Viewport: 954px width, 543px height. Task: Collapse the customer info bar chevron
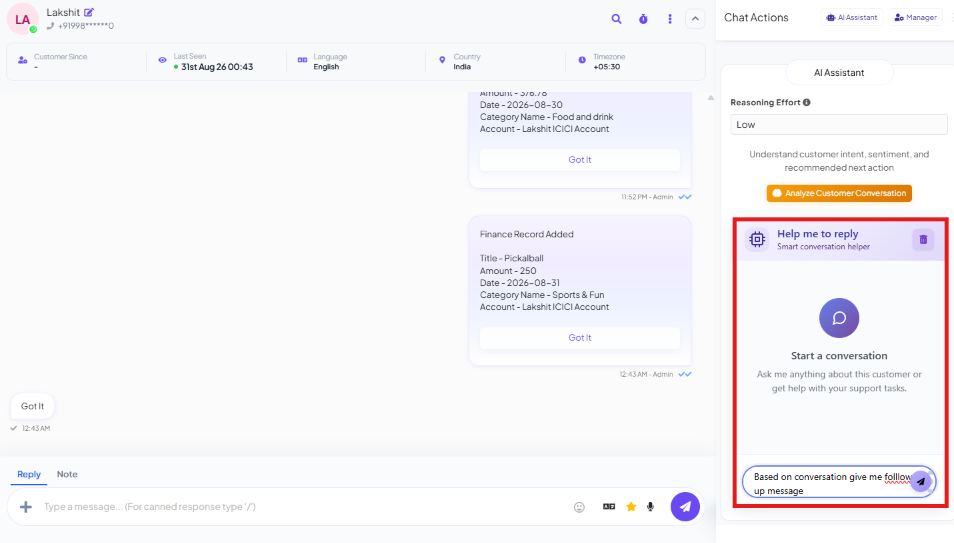click(695, 19)
